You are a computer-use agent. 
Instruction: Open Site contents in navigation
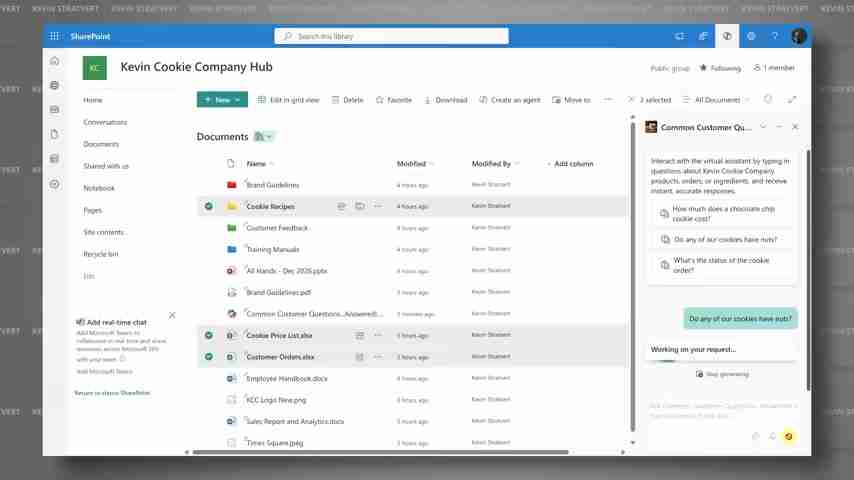click(x=103, y=232)
